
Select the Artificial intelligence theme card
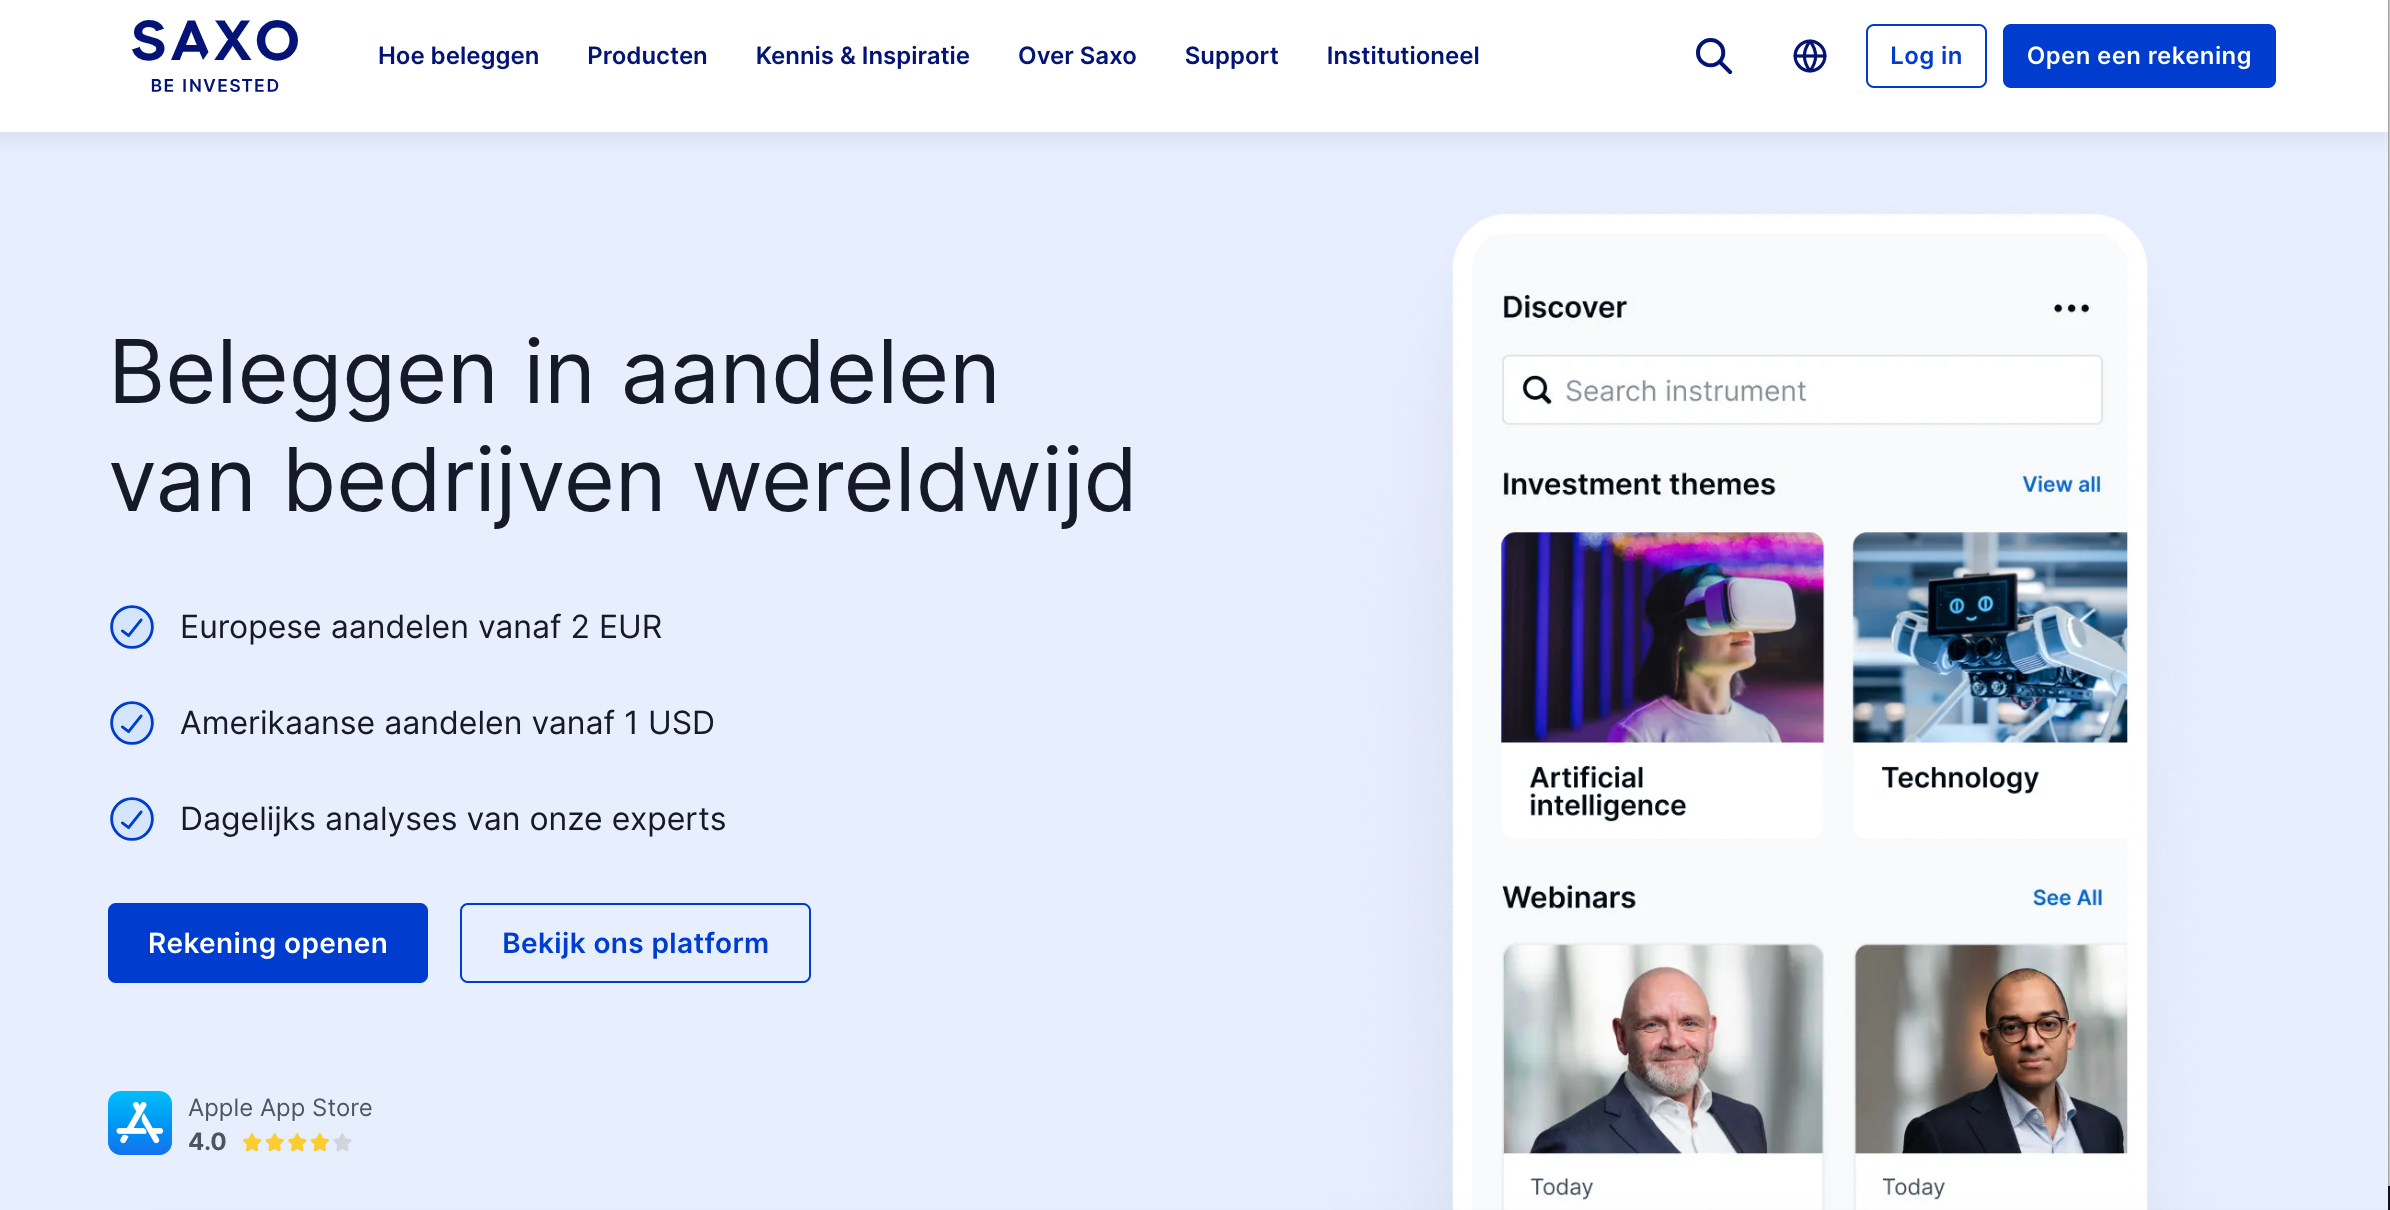1662,684
